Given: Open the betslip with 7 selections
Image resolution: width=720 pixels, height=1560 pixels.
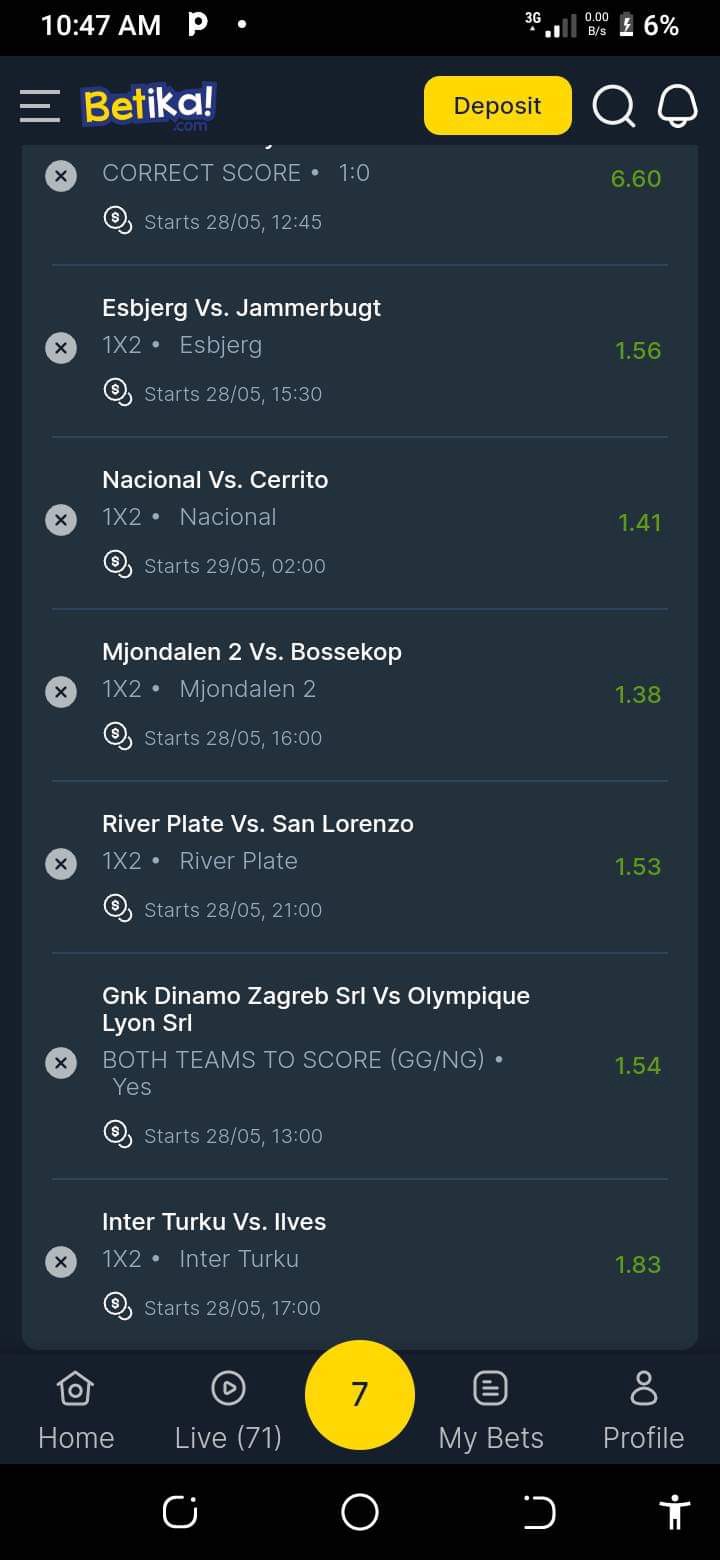Looking at the screenshot, I should point(360,1394).
